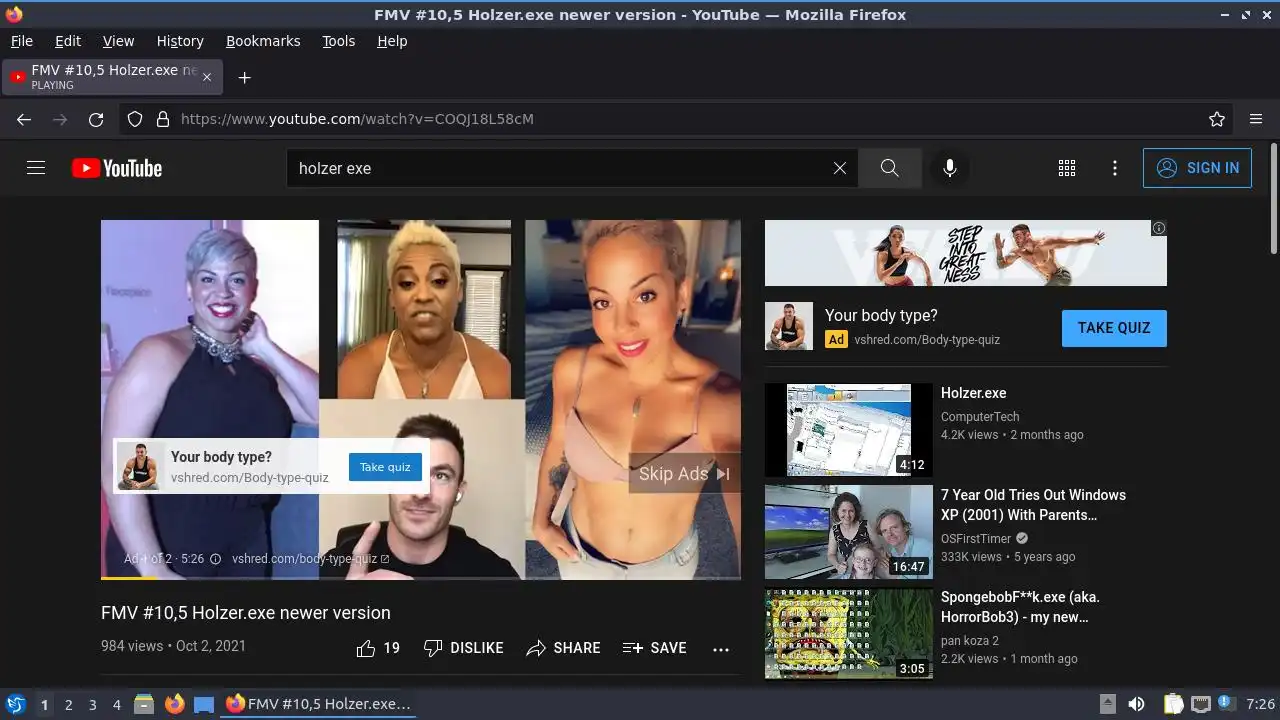Click the OSFirstTimer channel name

click(x=976, y=539)
